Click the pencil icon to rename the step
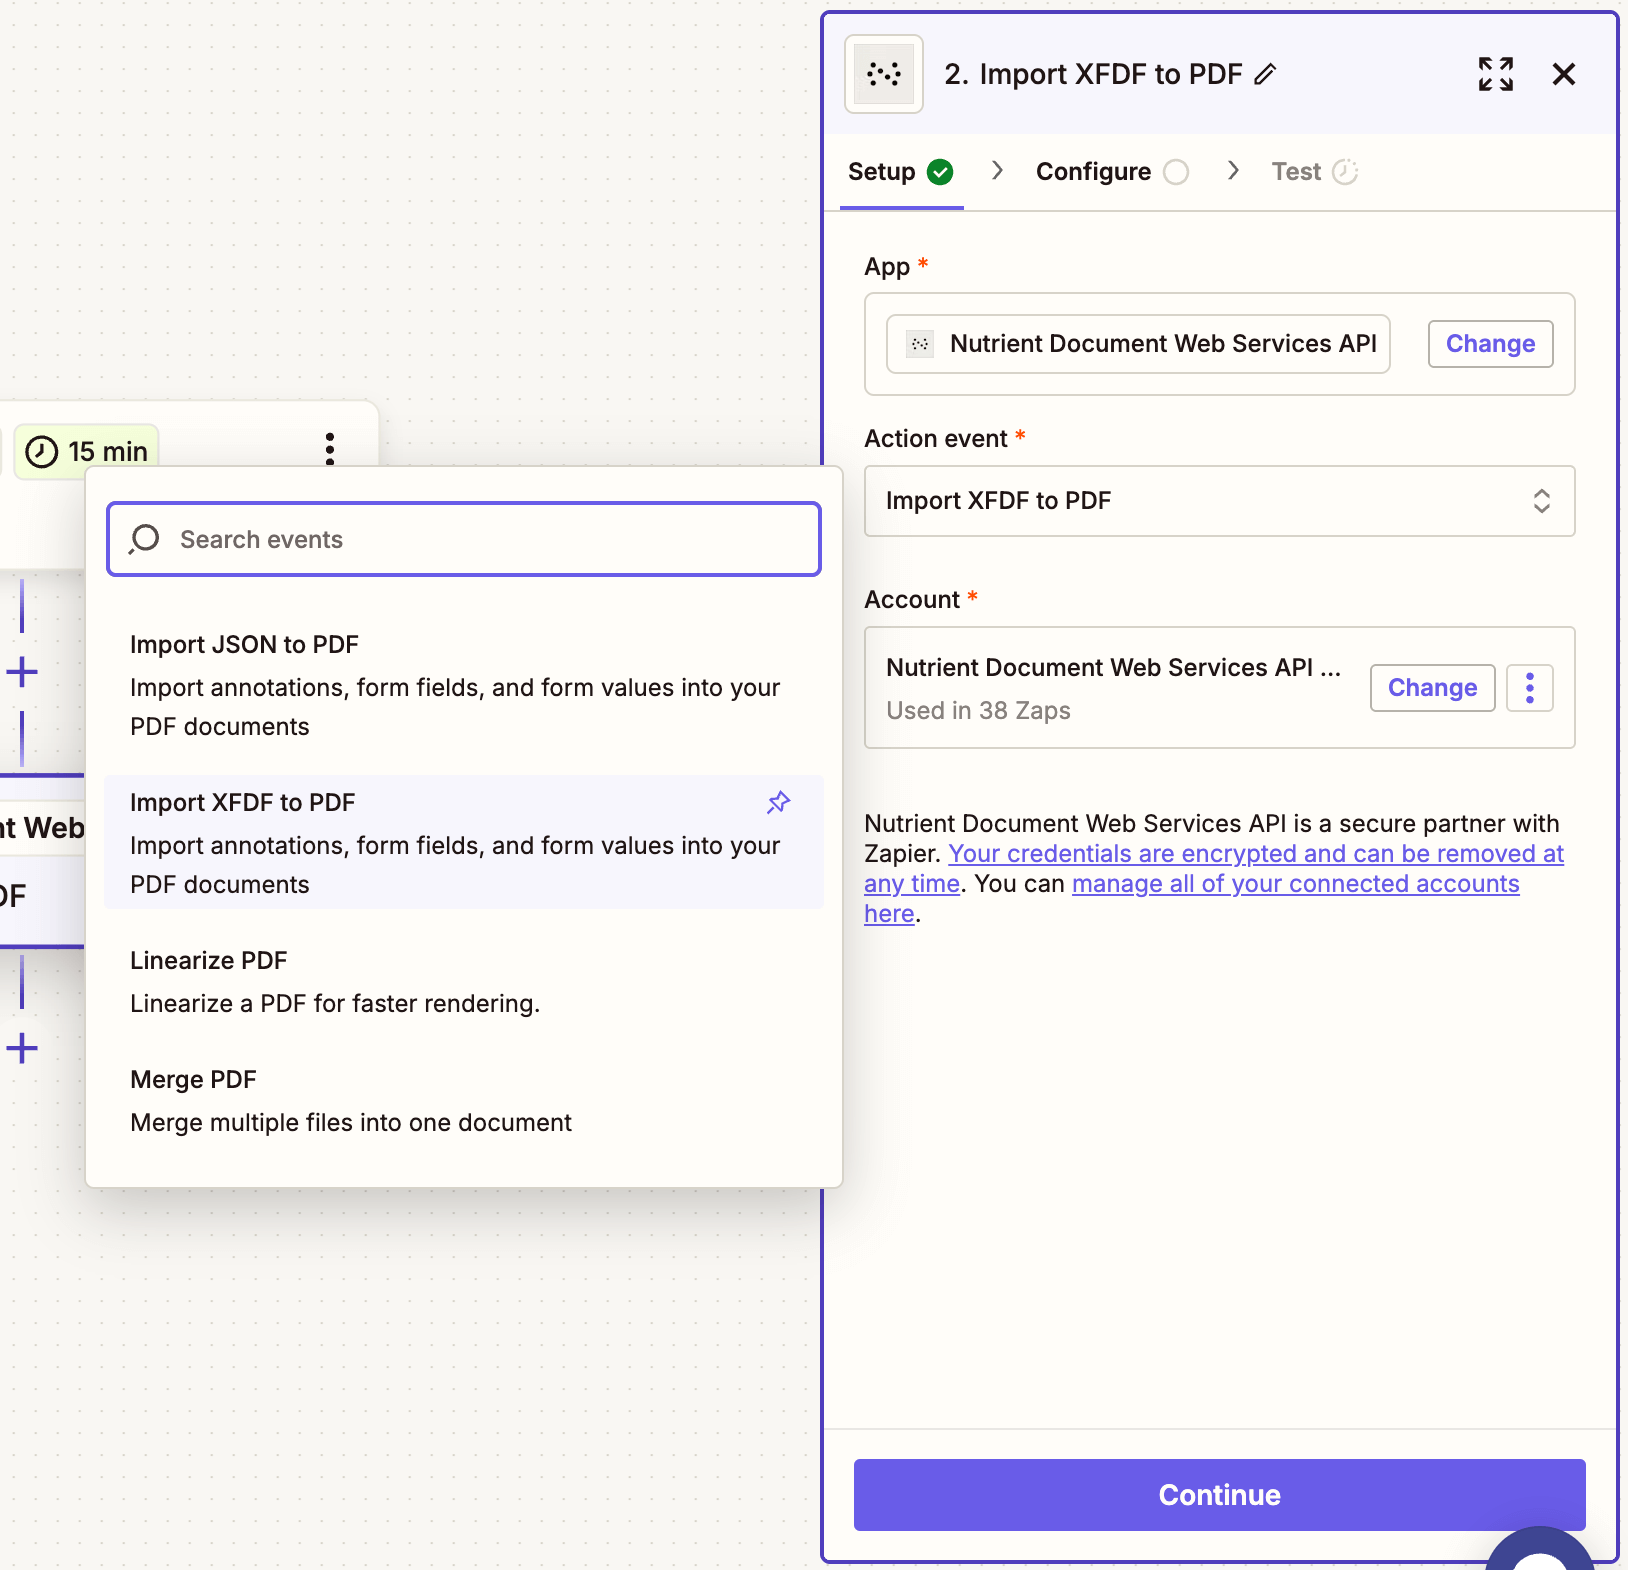The height and width of the screenshot is (1570, 1628). (1266, 74)
